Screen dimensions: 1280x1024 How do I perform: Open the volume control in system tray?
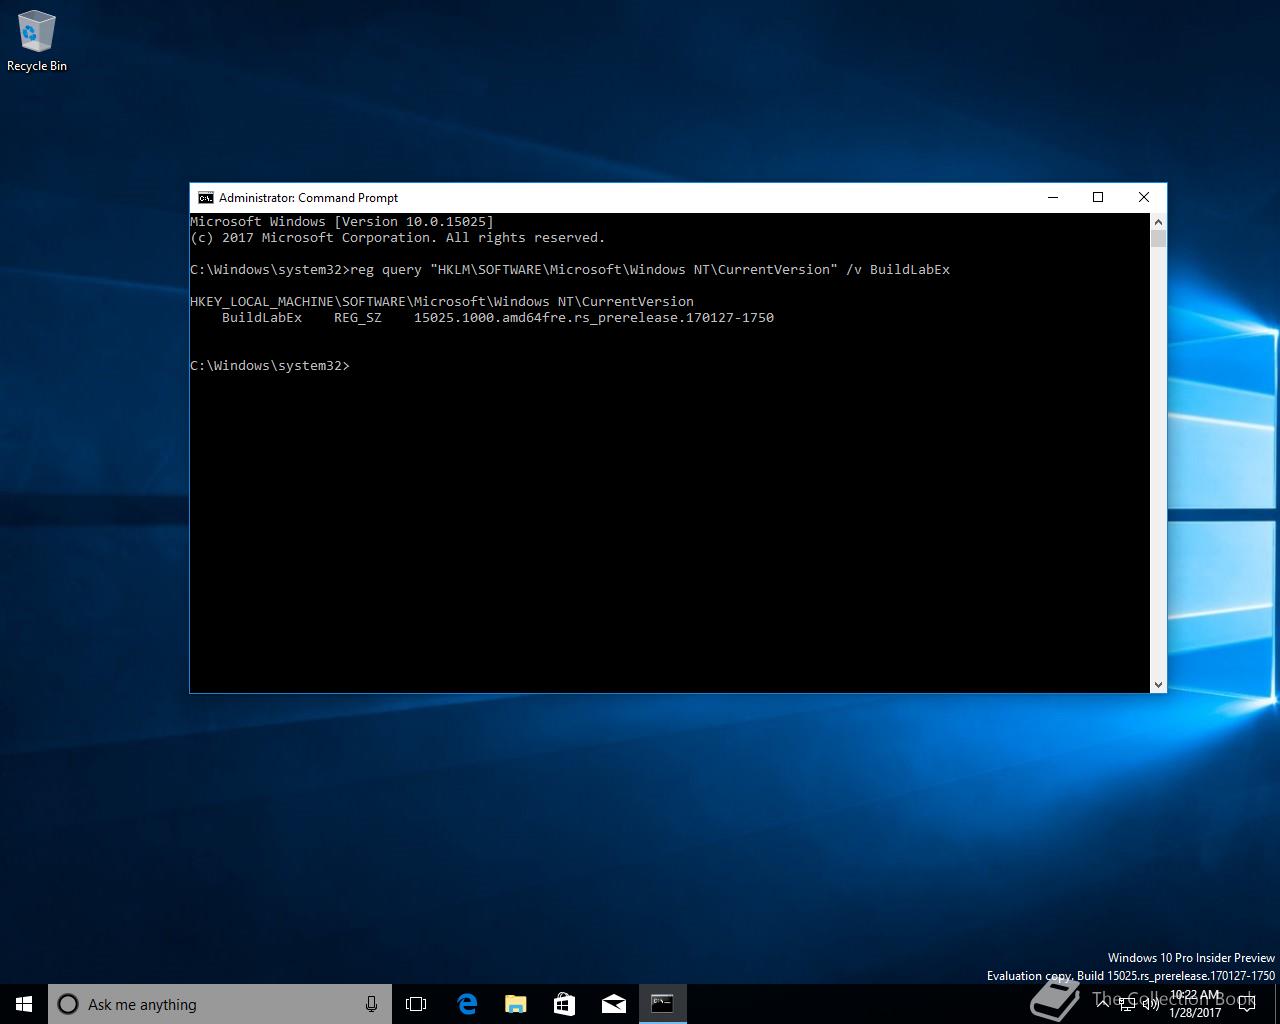tap(1151, 1004)
